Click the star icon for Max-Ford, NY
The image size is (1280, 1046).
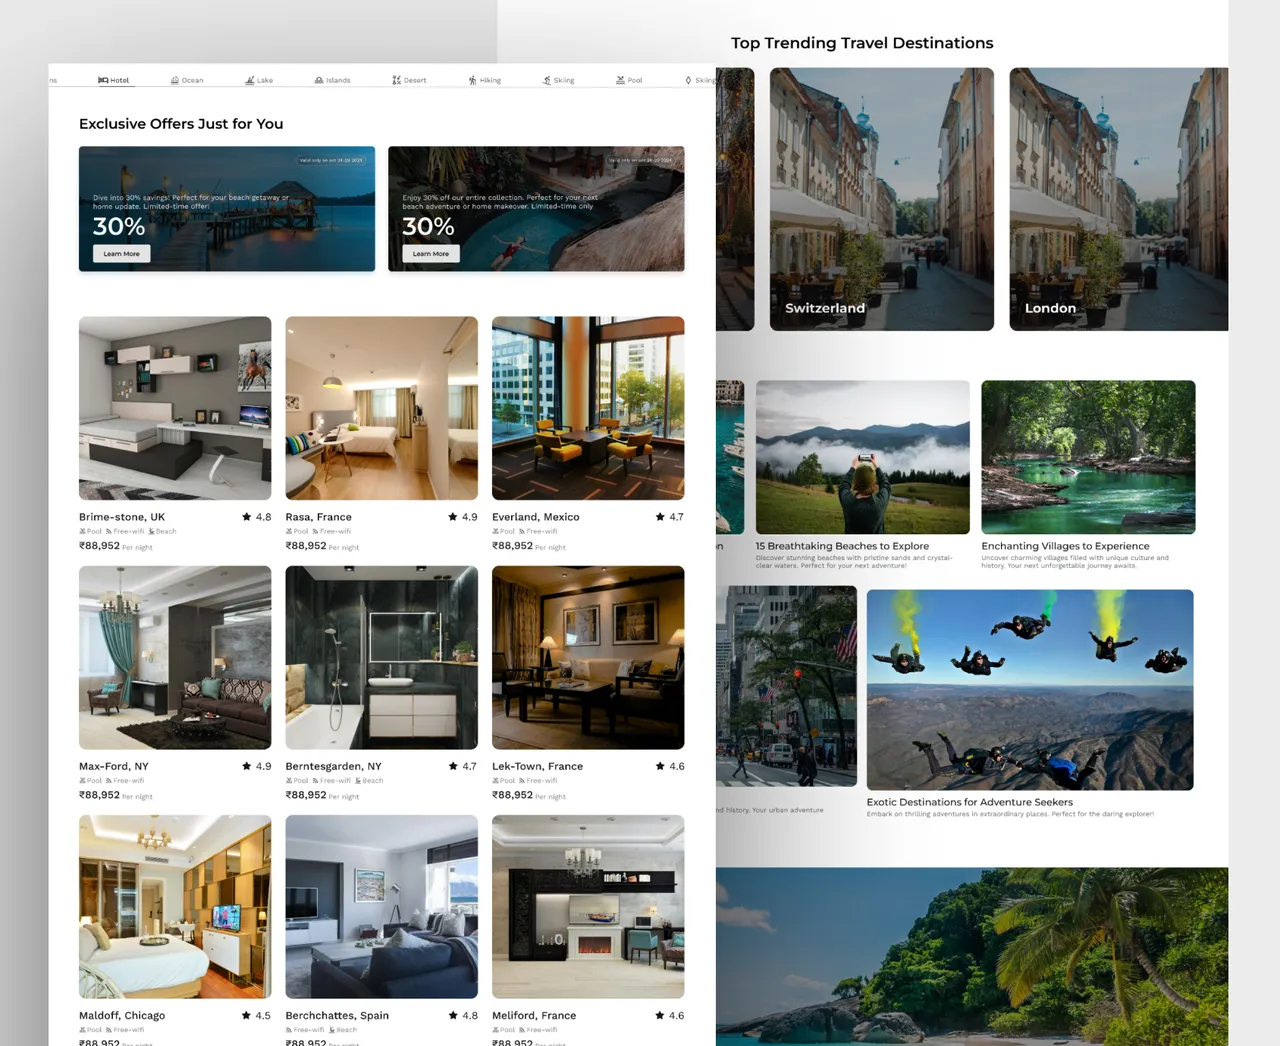tap(247, 766)
